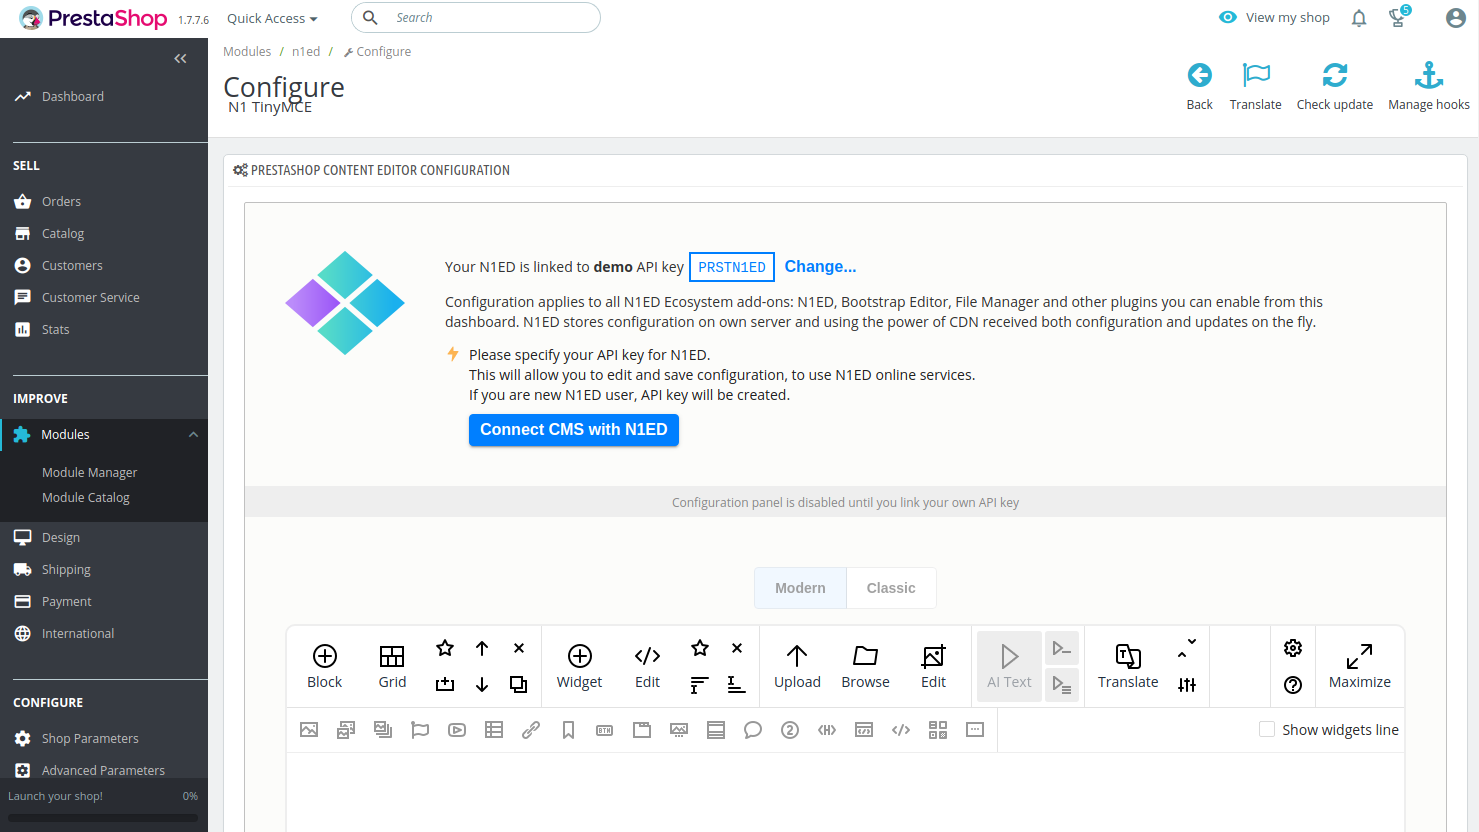Image resolution: width=1479 pixels, height=832 pixels.
Task: Collapse the Modules sidebar section
Action: [193, 434]
